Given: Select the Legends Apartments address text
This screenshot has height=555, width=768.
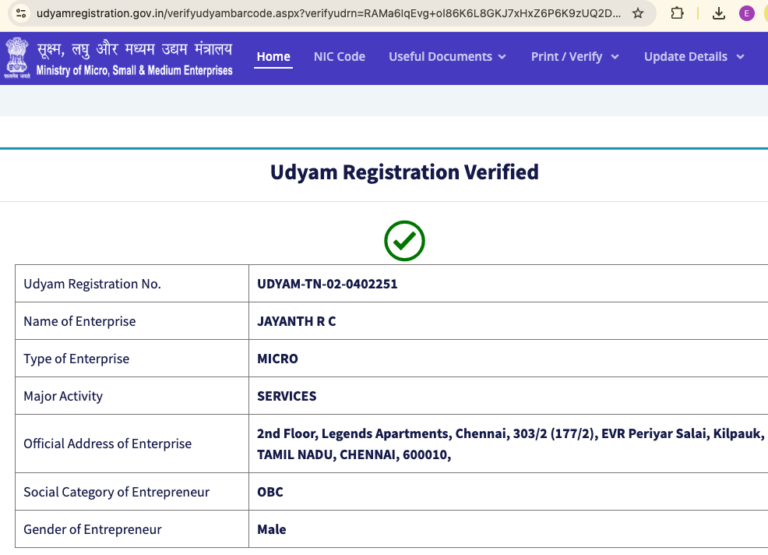Looking at the screenshot, I should [510, 444].
